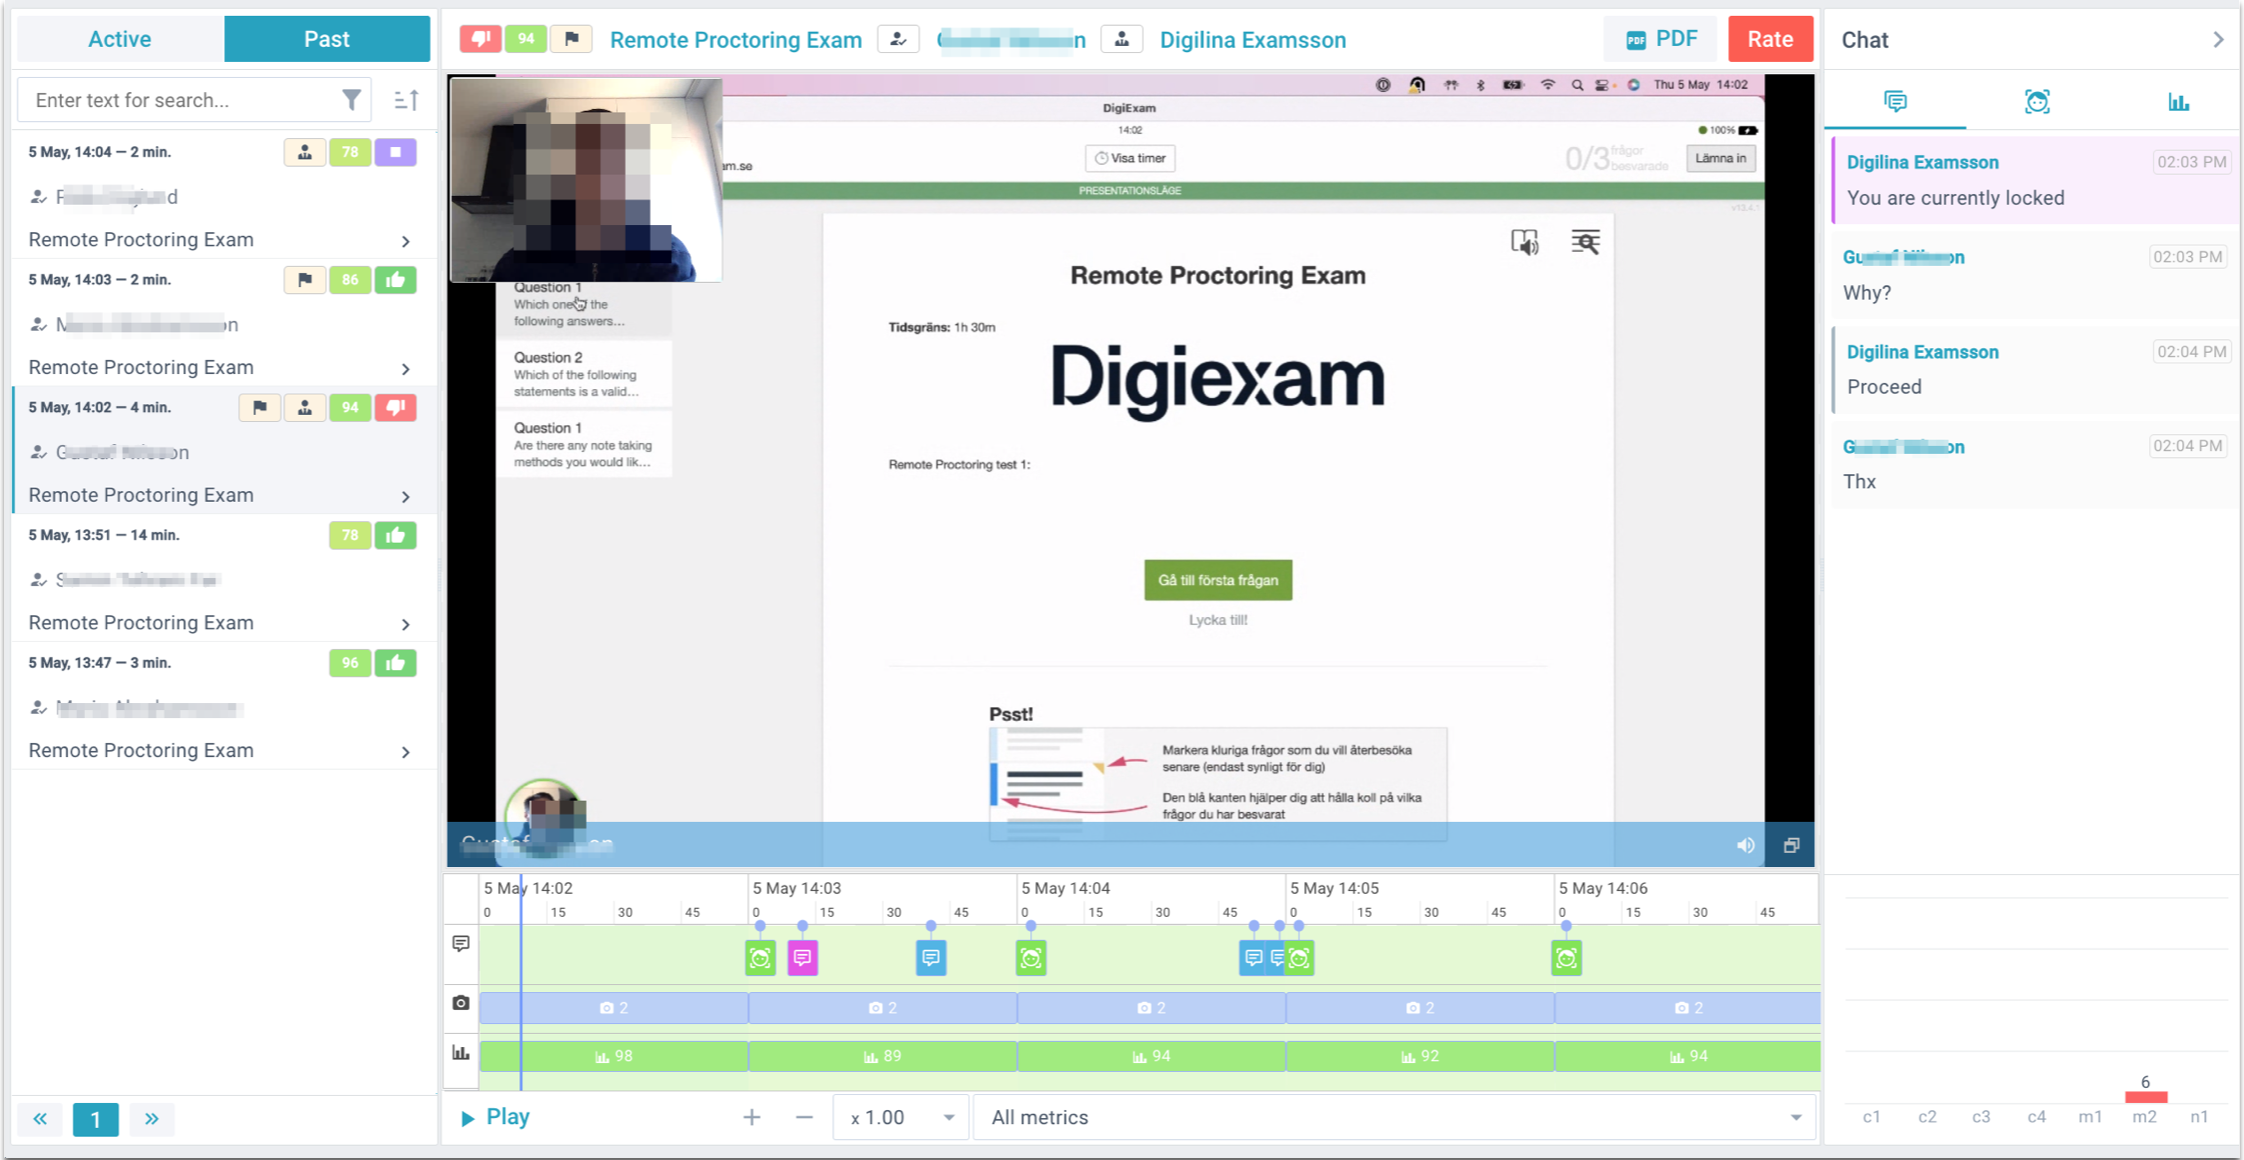The image size is (2244, 1160).
Task: Select the blue chat marker near 14:03:40
Action: (931, 958)
